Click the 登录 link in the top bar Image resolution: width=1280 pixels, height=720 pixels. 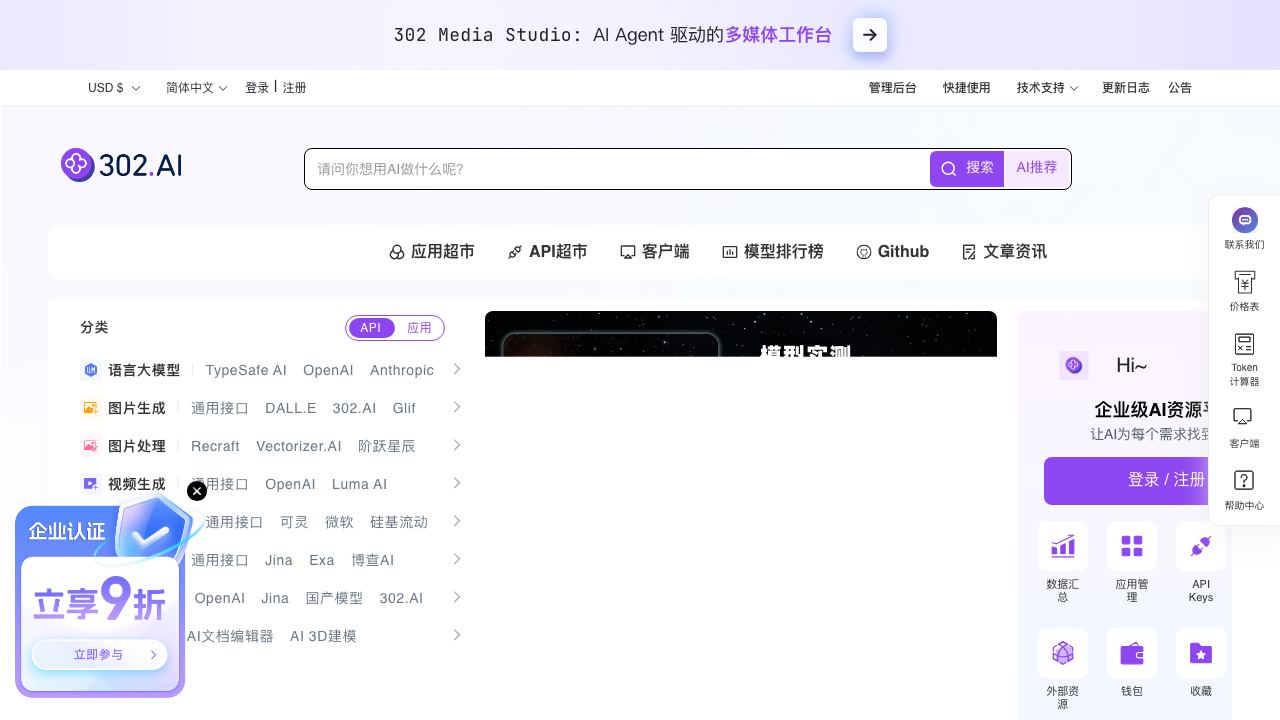point(257,88)
